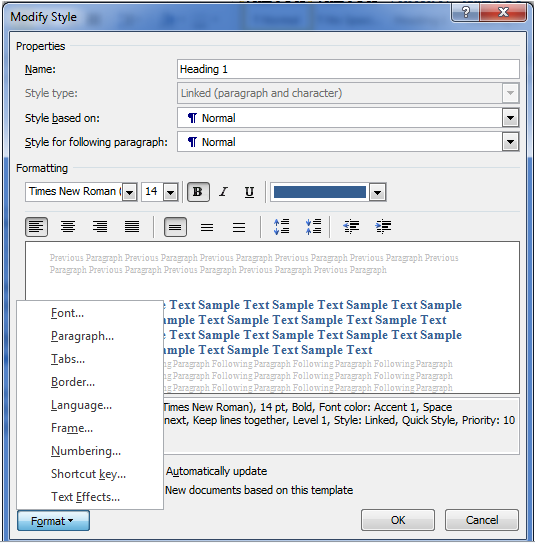The image size is (535, 543).
Task: Decrease paragraph indent
Action: coord(351,227)
